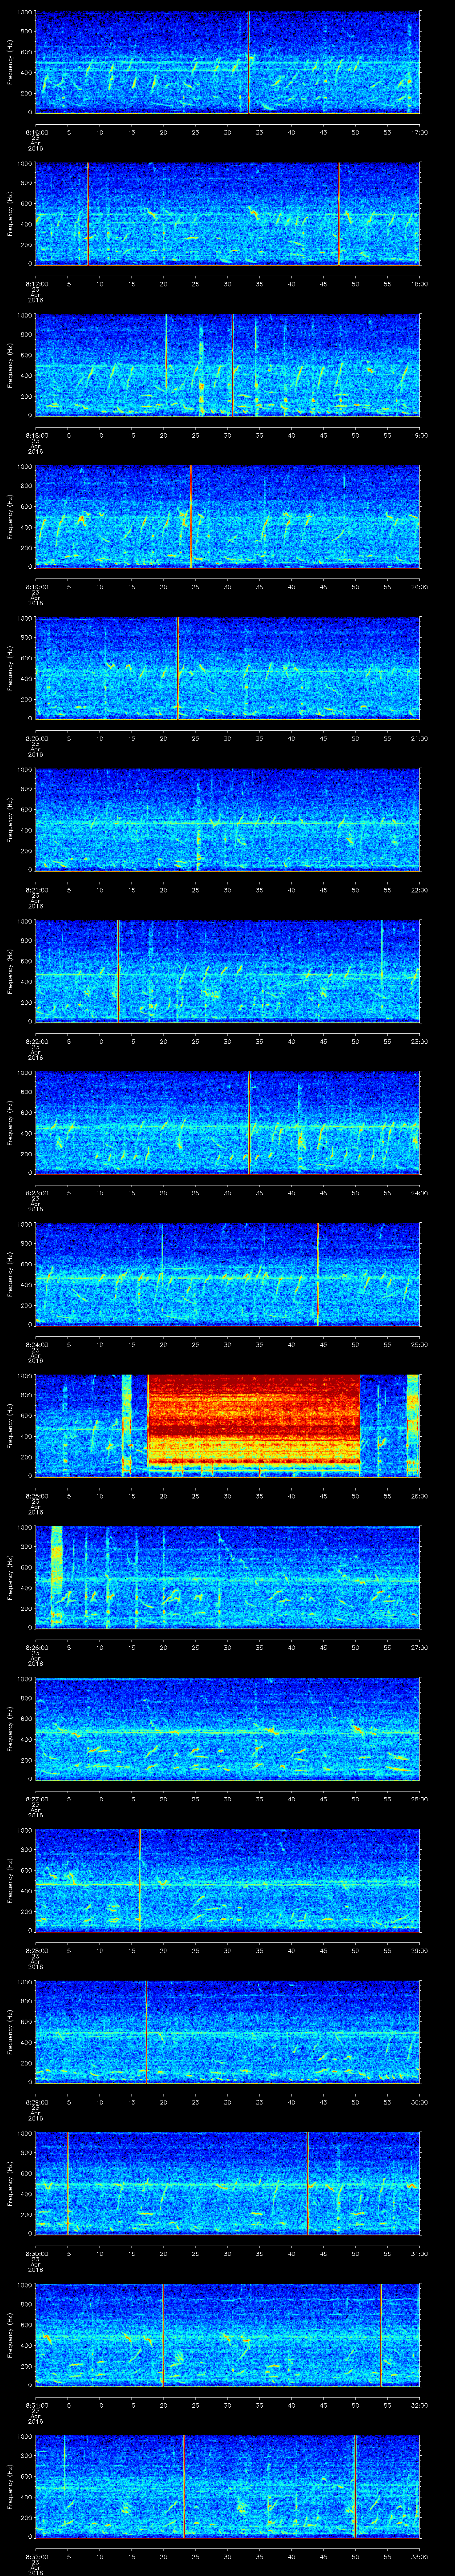This screenshot has width=455, height=2576.
Task: Click the end time label 25:00
Action: pyautogui.click(x=419, y=1344)
